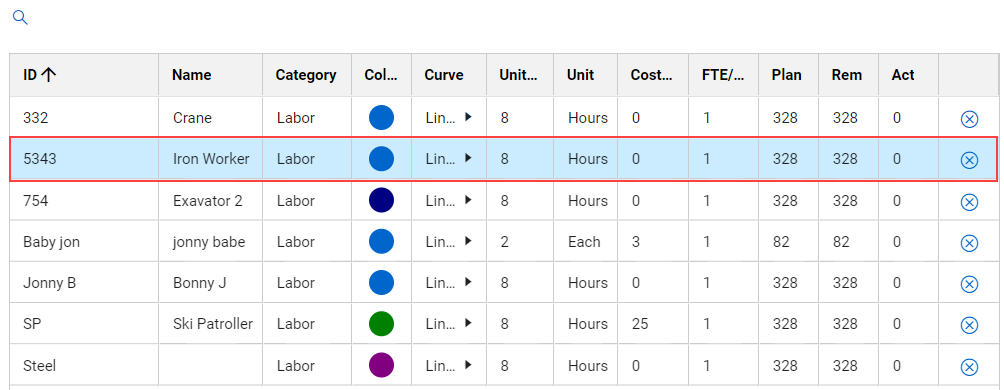Change the navy color of Exavator 2
This screenshot has width=1004, height=390.
(x=381, y=200)
